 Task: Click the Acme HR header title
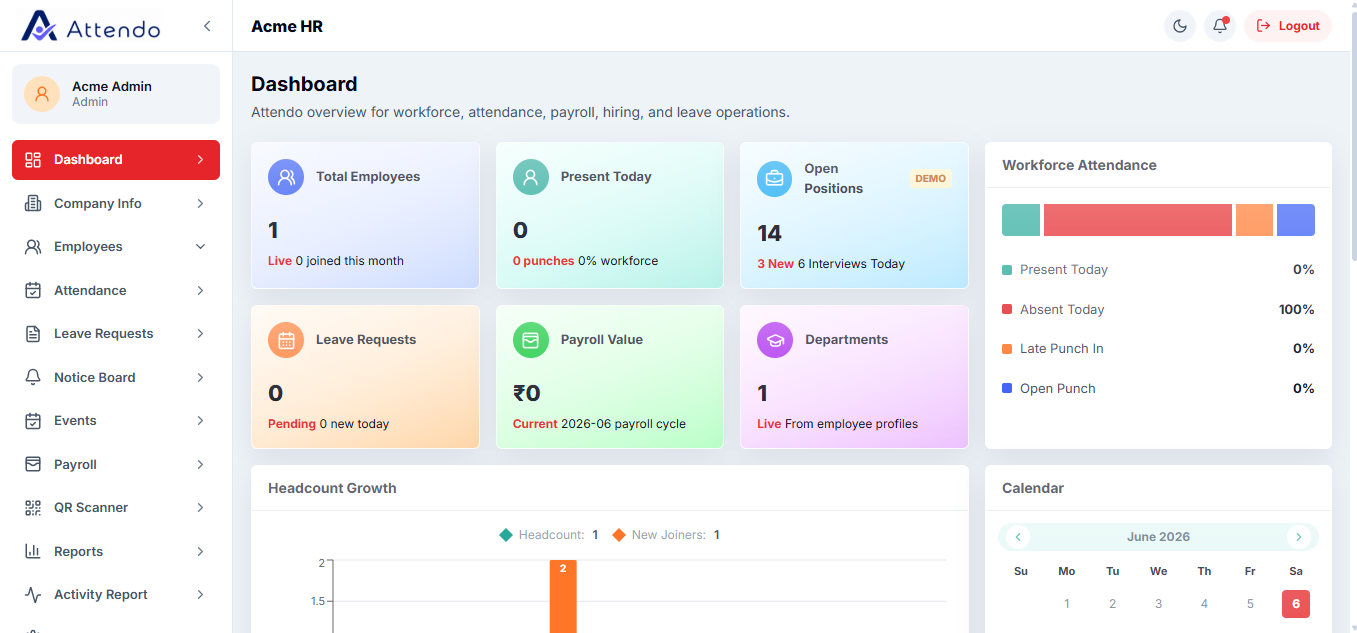tap(287, 26)
